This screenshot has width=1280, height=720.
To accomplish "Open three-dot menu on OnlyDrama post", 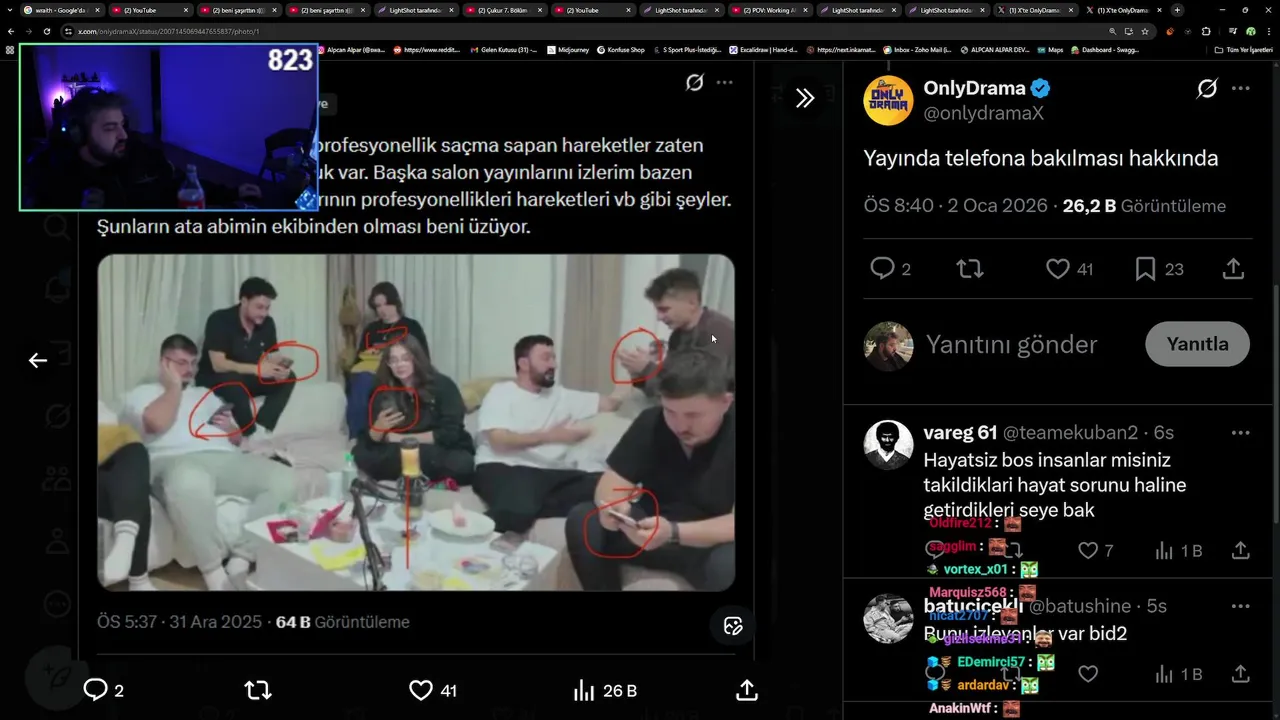I will pyautogui.click(x=1241, y=88).
